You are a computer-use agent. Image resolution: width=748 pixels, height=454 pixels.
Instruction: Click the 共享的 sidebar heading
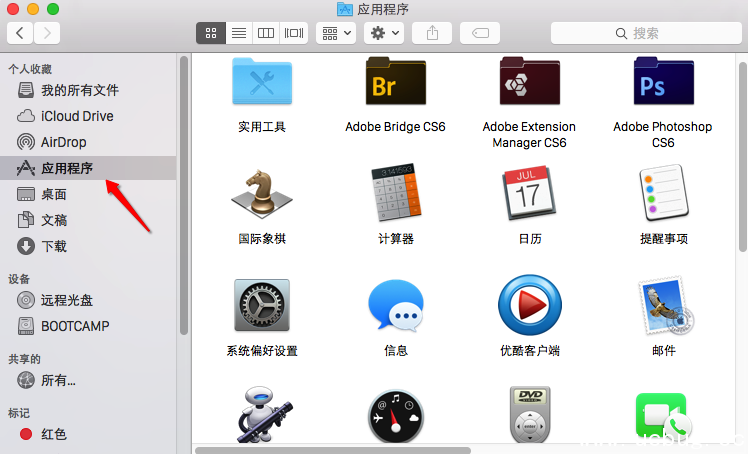(24, 359)
